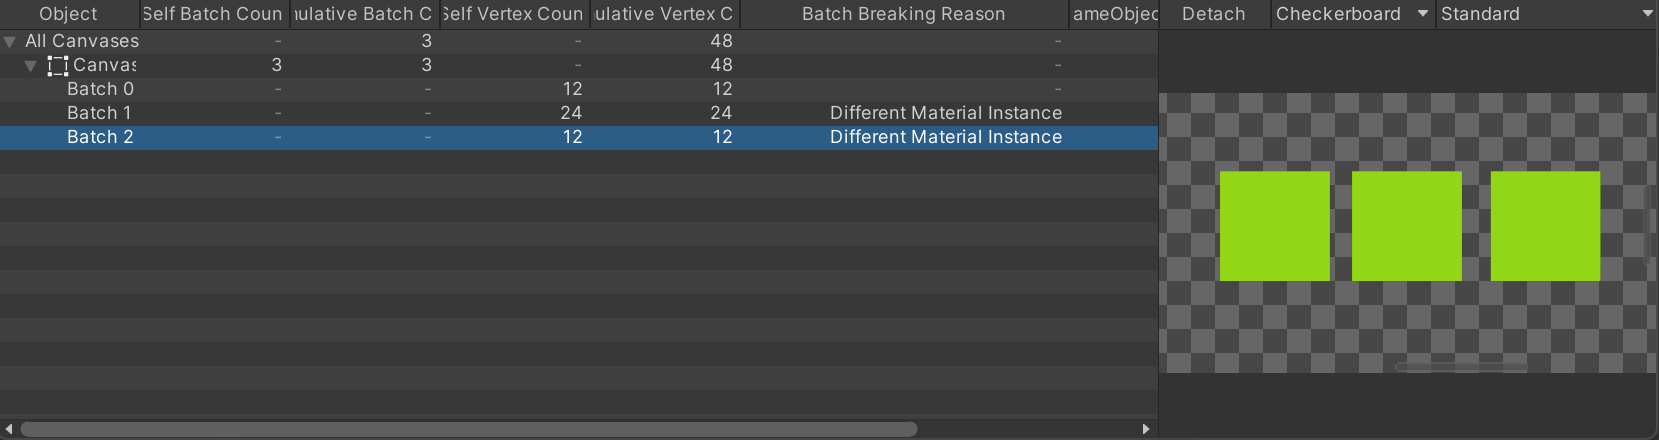Screen dimensions: 1659x440
Task: Open the Checkerboard background dropdown
Action: point(1352,14)
